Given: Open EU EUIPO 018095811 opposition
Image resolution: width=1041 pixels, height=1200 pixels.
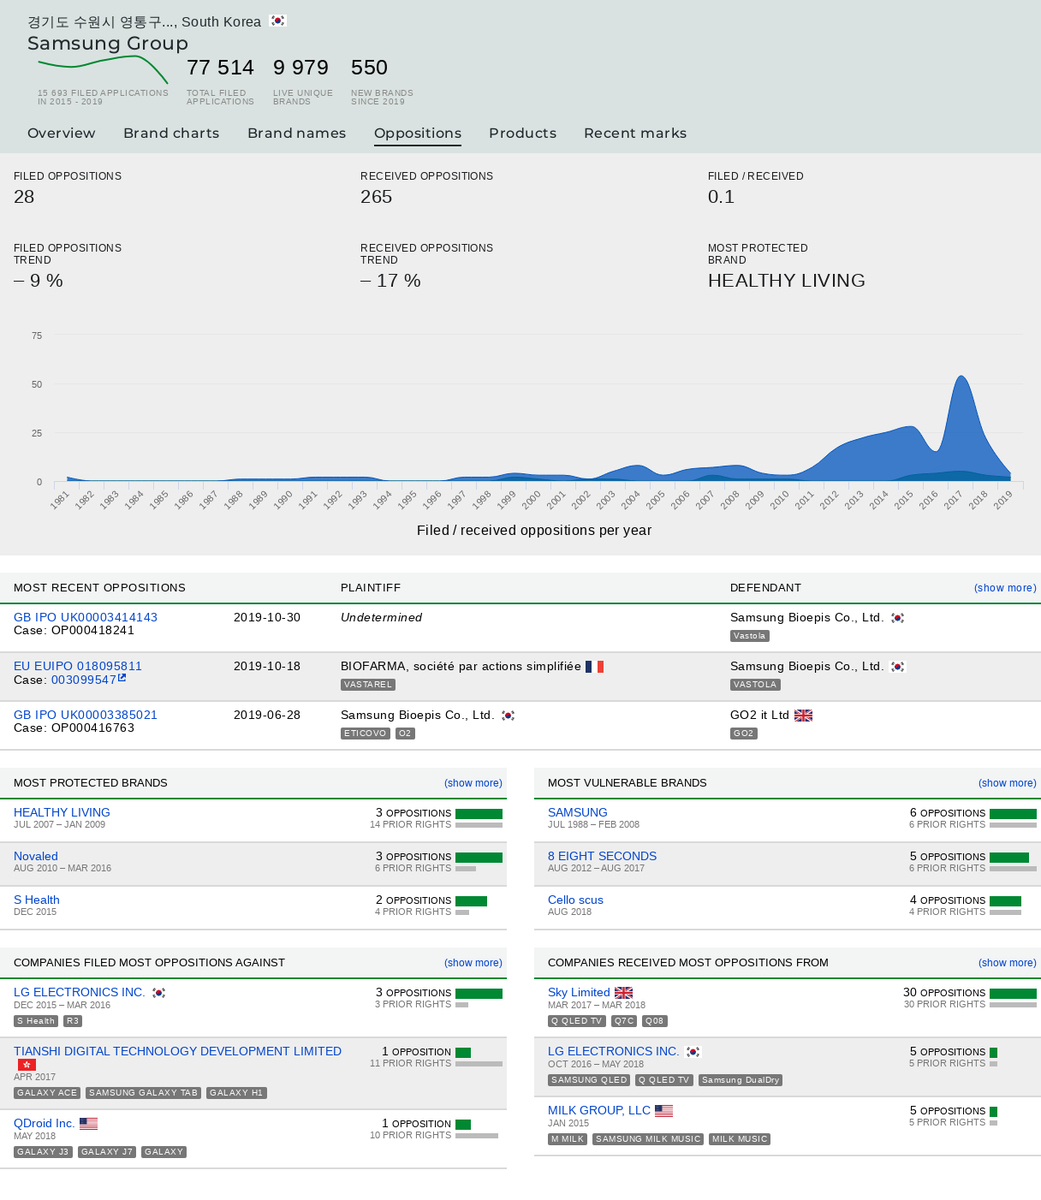Looking at the screenshot, I should coord(78,666).
